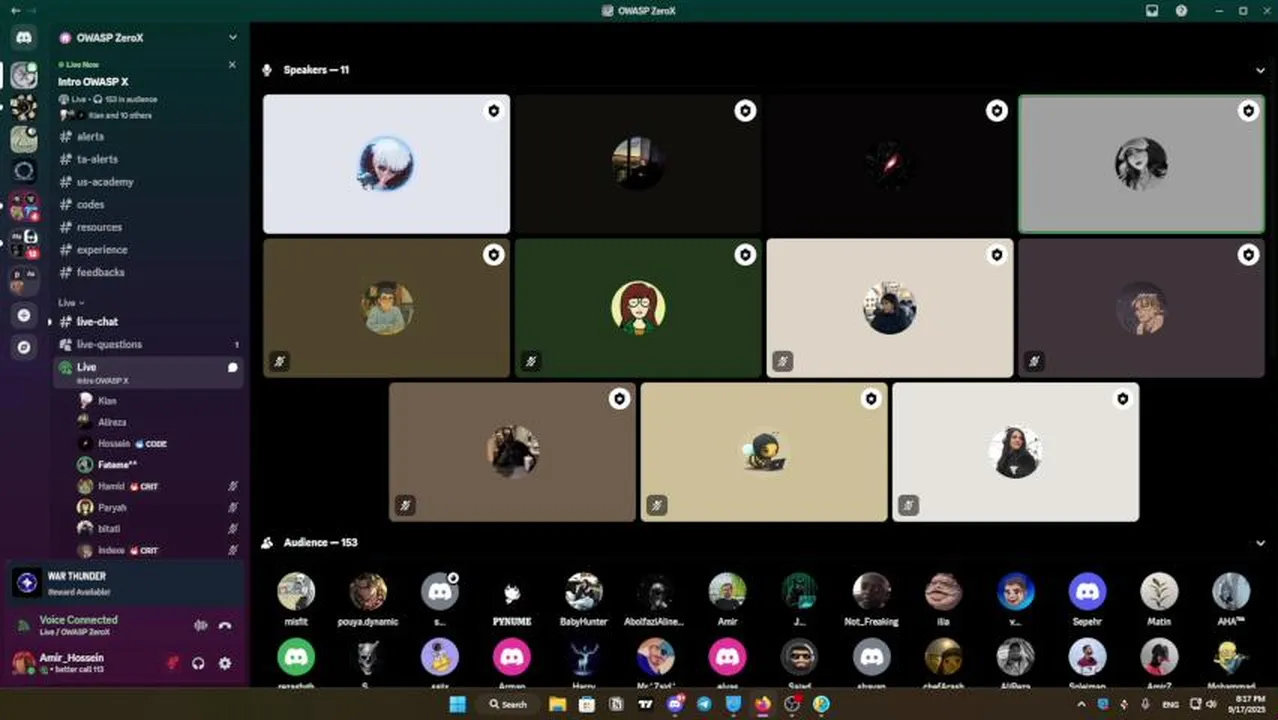Viewport: 1278px width, 720px height.
Task: Open TradingView icon in taskbar
Action: click(646, 704)
